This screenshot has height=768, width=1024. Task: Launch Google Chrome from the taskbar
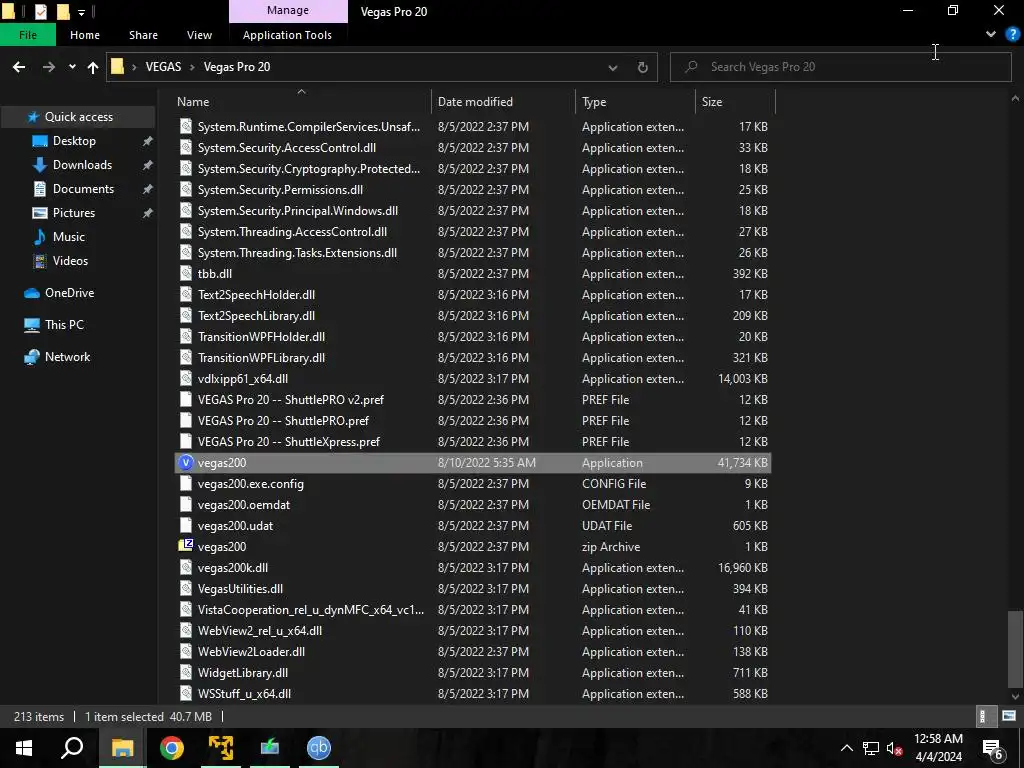(x=172, y=748)
